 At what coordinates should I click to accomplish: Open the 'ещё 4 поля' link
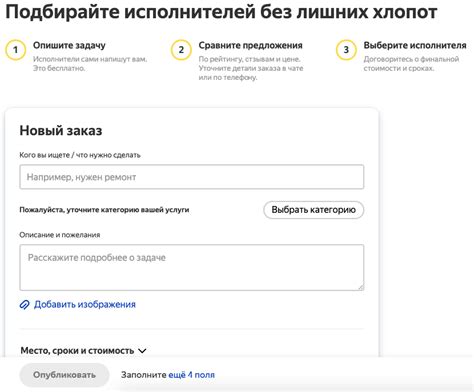point(191,375)
